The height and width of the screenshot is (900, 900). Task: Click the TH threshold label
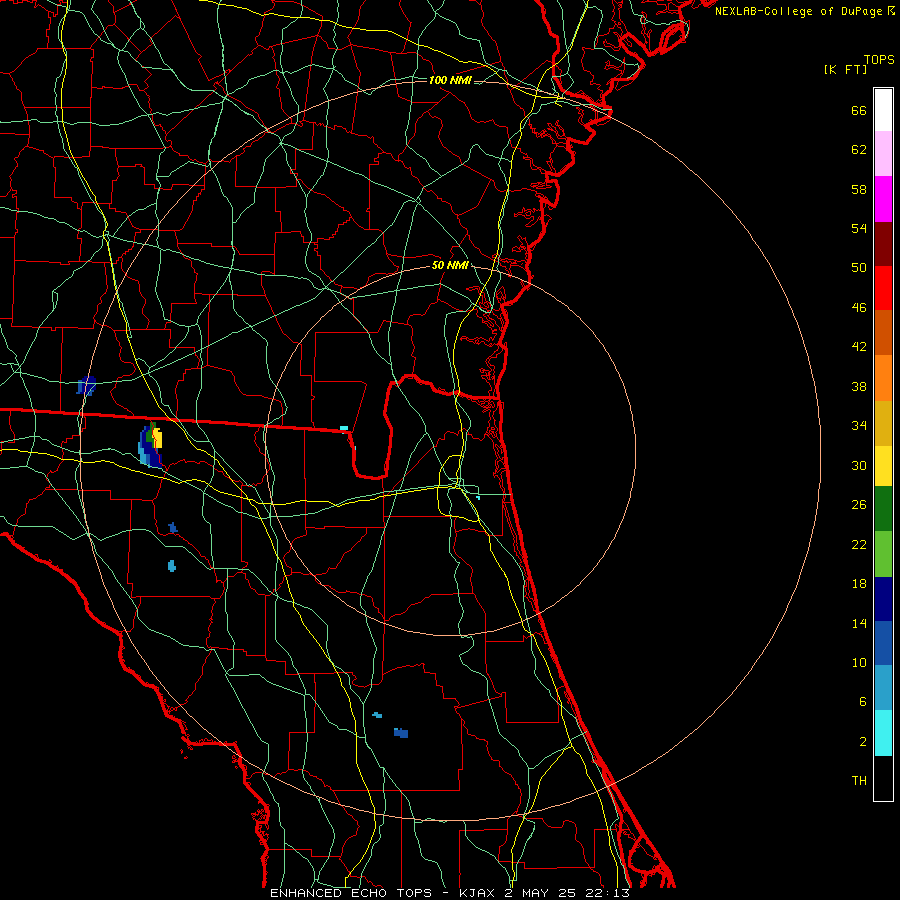coord(859,781)
